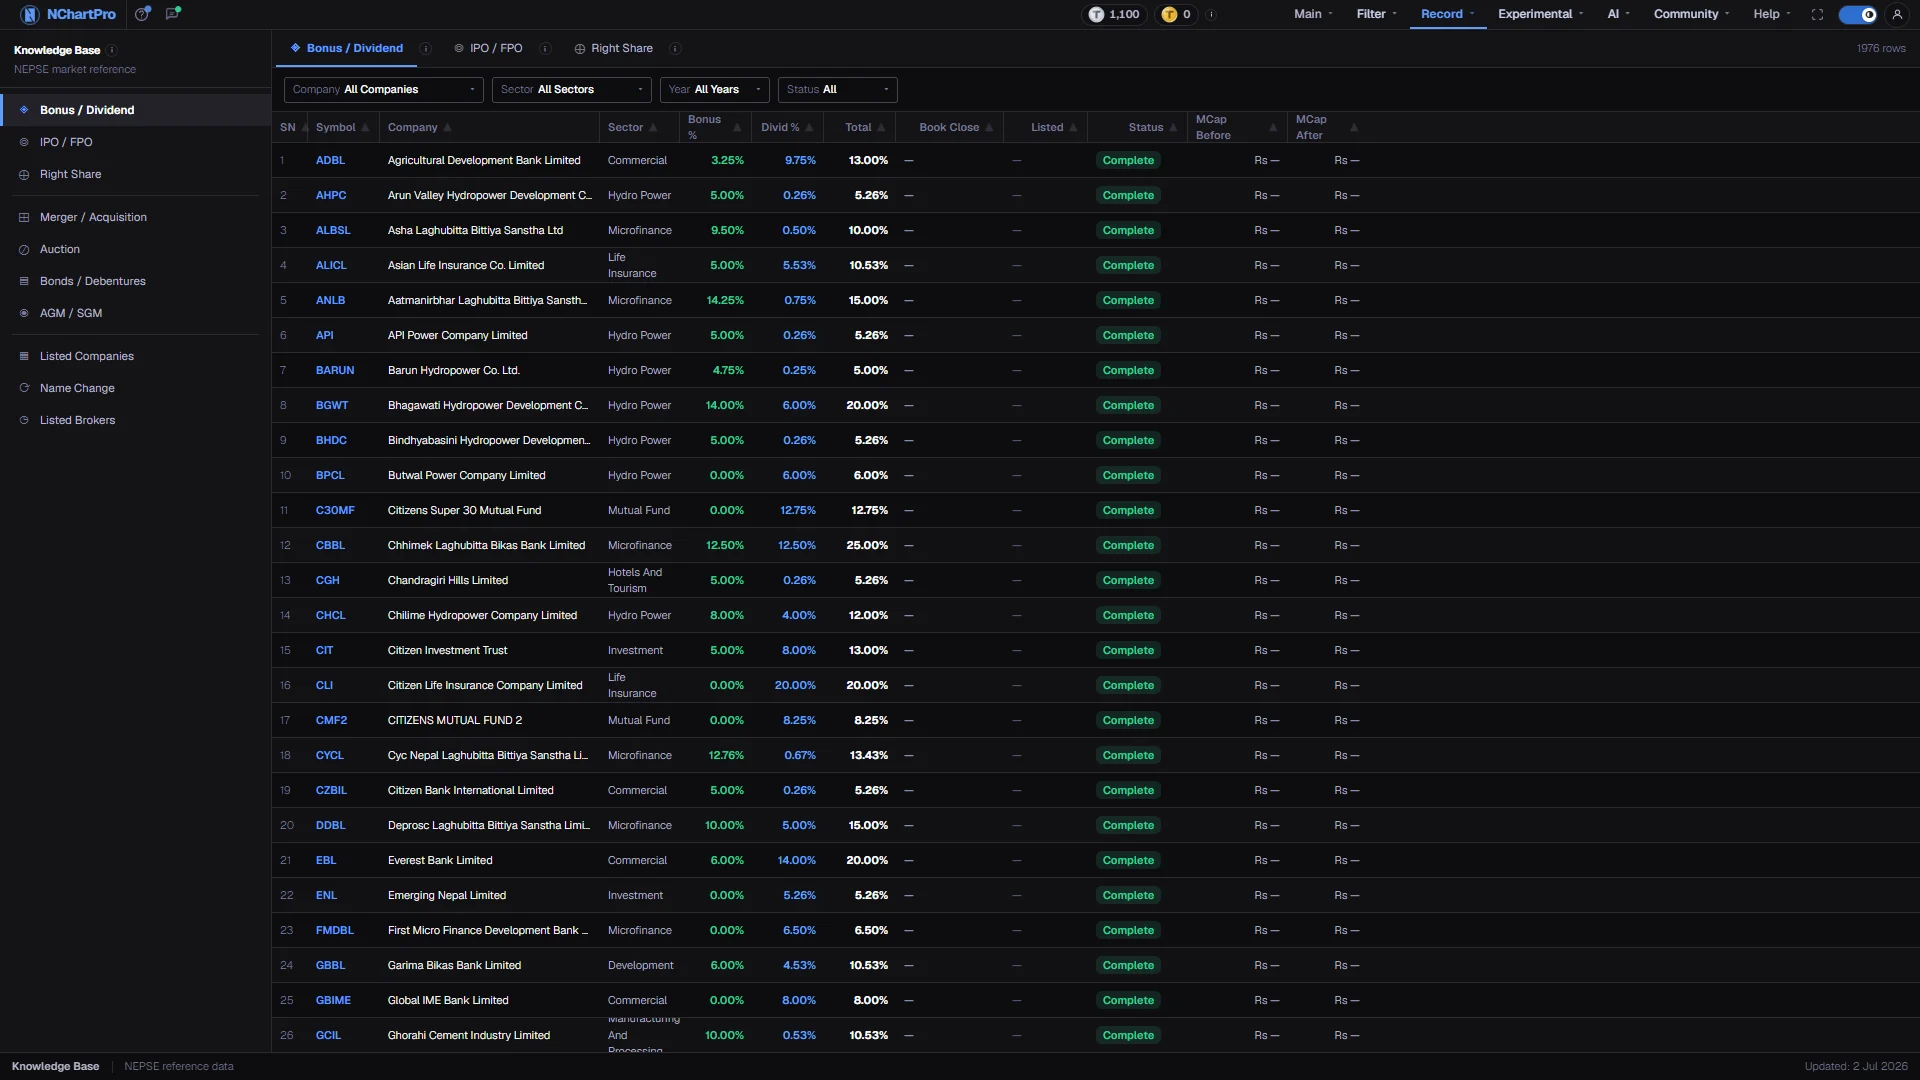Toggle the theme switch in top bar
1920x1080 pixels.
pyautogui.click(x=1858, y=14)
